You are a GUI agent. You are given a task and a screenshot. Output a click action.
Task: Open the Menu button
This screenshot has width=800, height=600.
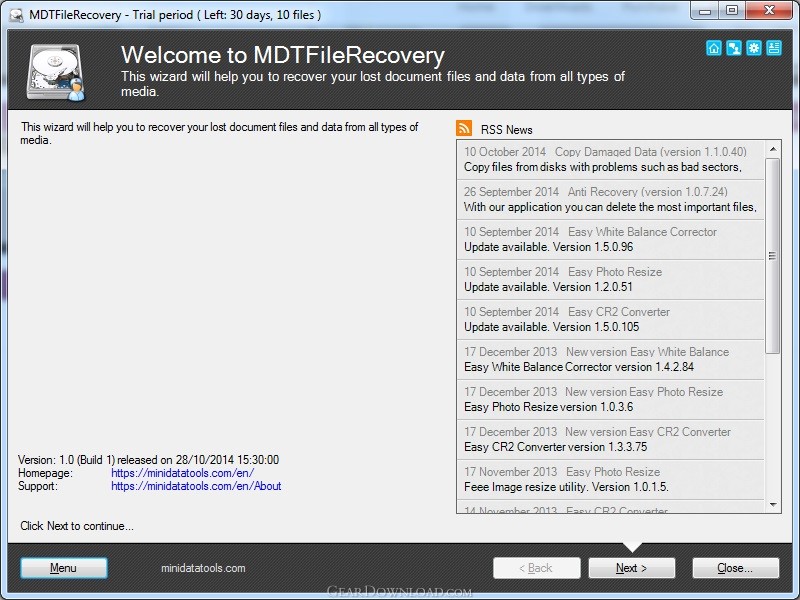pos(64,568)
